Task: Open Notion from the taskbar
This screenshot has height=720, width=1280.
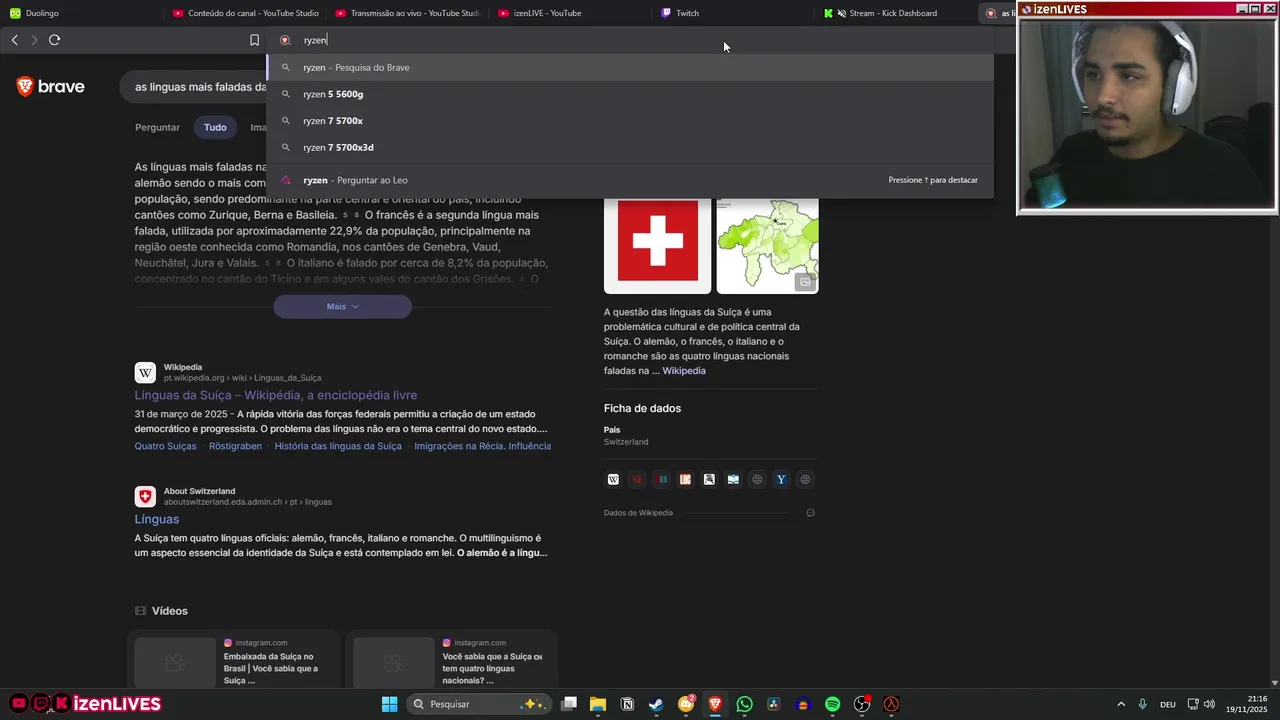Action: tap(627, 704)
